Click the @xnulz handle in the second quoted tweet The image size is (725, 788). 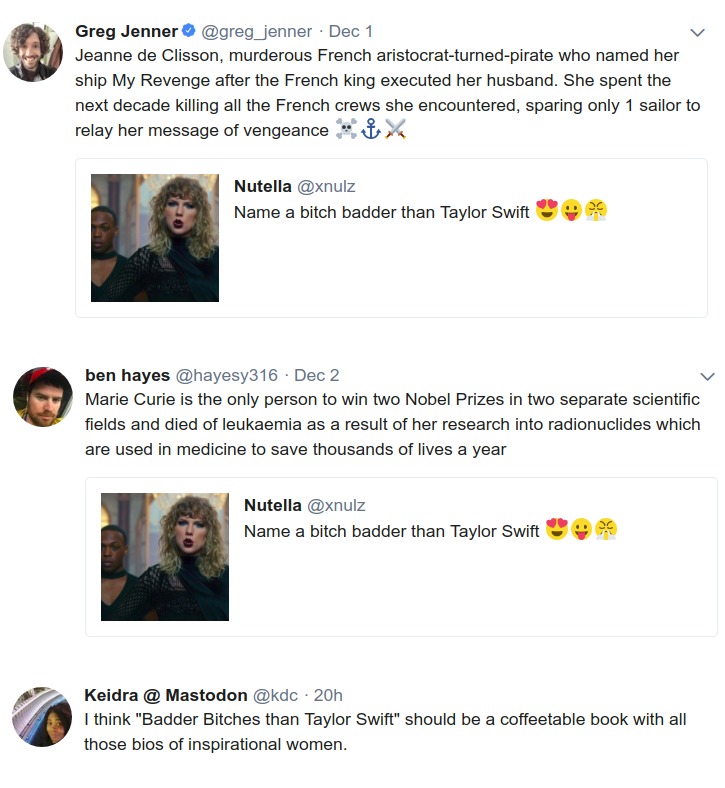(x=336, y=505)
